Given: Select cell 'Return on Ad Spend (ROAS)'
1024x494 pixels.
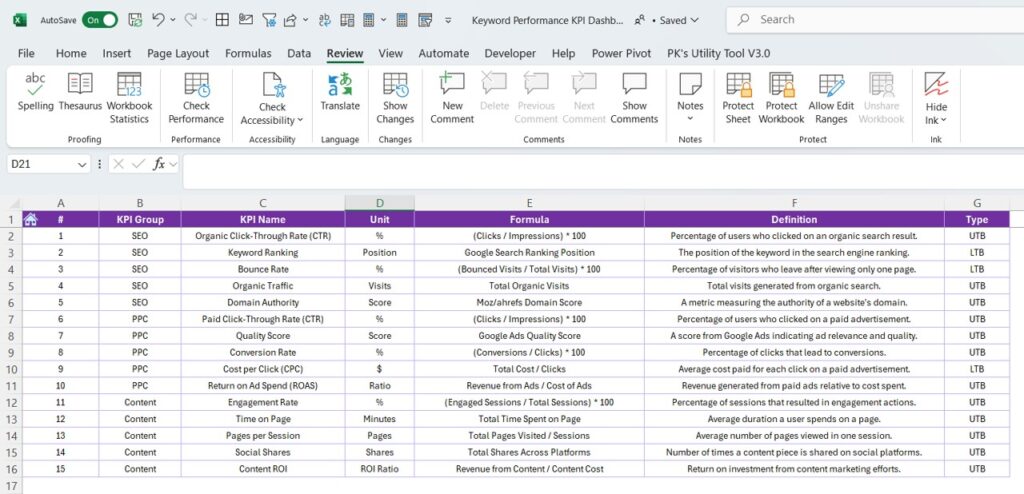Looking at the screenshot, I should click(x=263, y=386).
